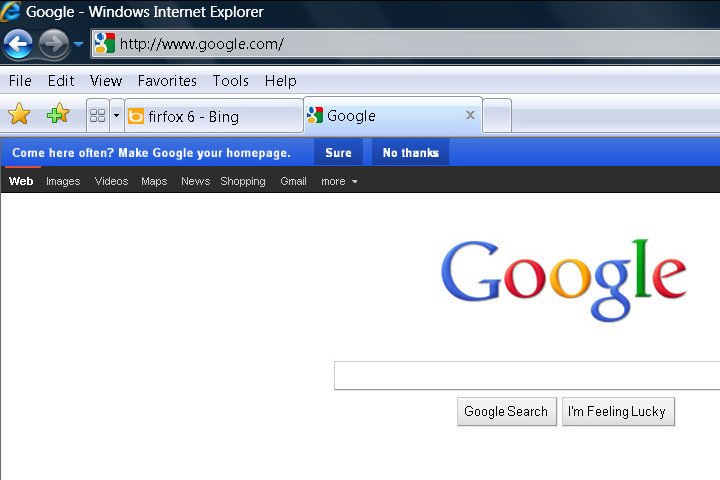Open the File menu

pyautogui.click(x=20, y=81)
